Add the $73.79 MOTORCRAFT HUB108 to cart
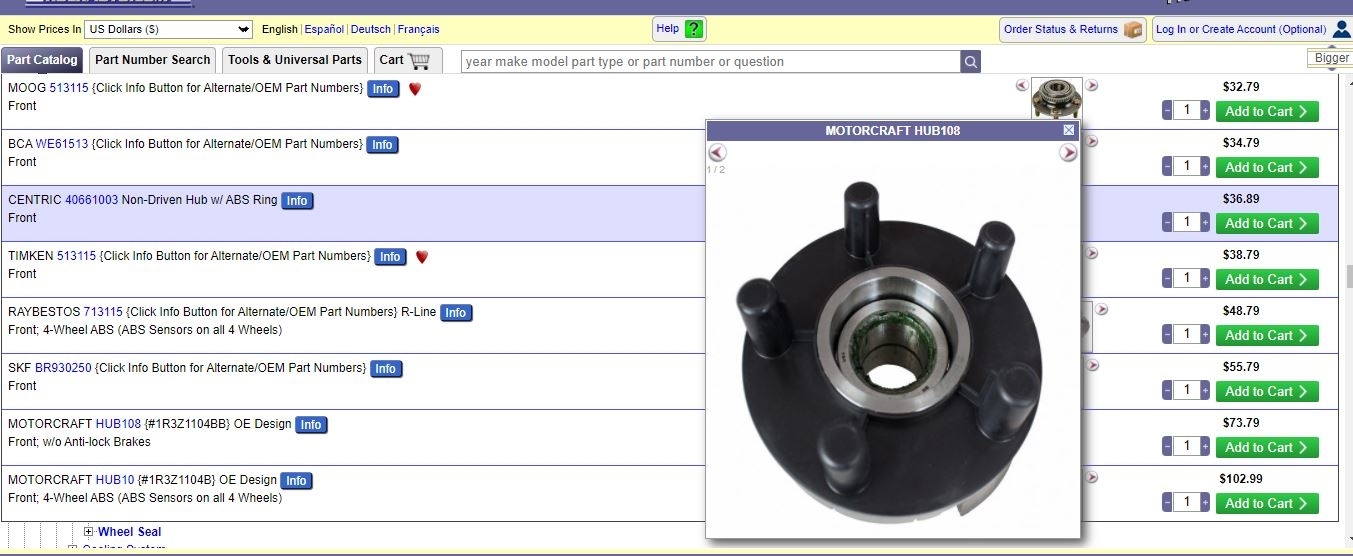Viewport: 1353px width, 556px height. [x=1267, y=447]
